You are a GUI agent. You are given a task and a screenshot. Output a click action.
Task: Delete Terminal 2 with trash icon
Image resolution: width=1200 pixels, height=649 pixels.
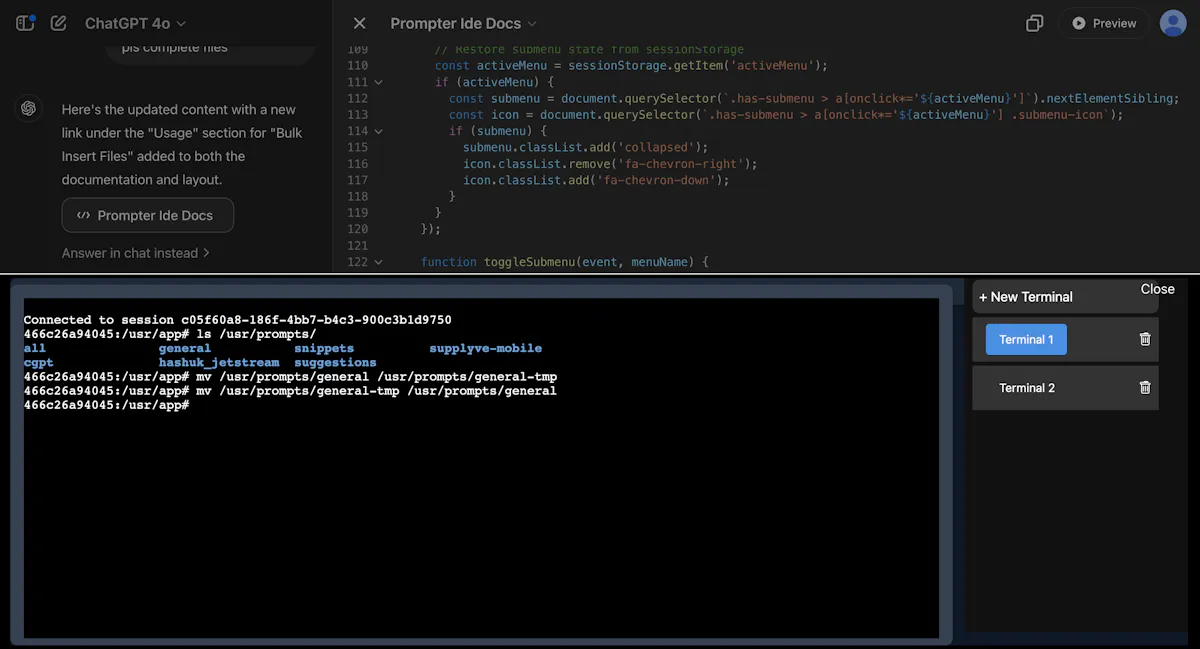(x=1145, y=388)
